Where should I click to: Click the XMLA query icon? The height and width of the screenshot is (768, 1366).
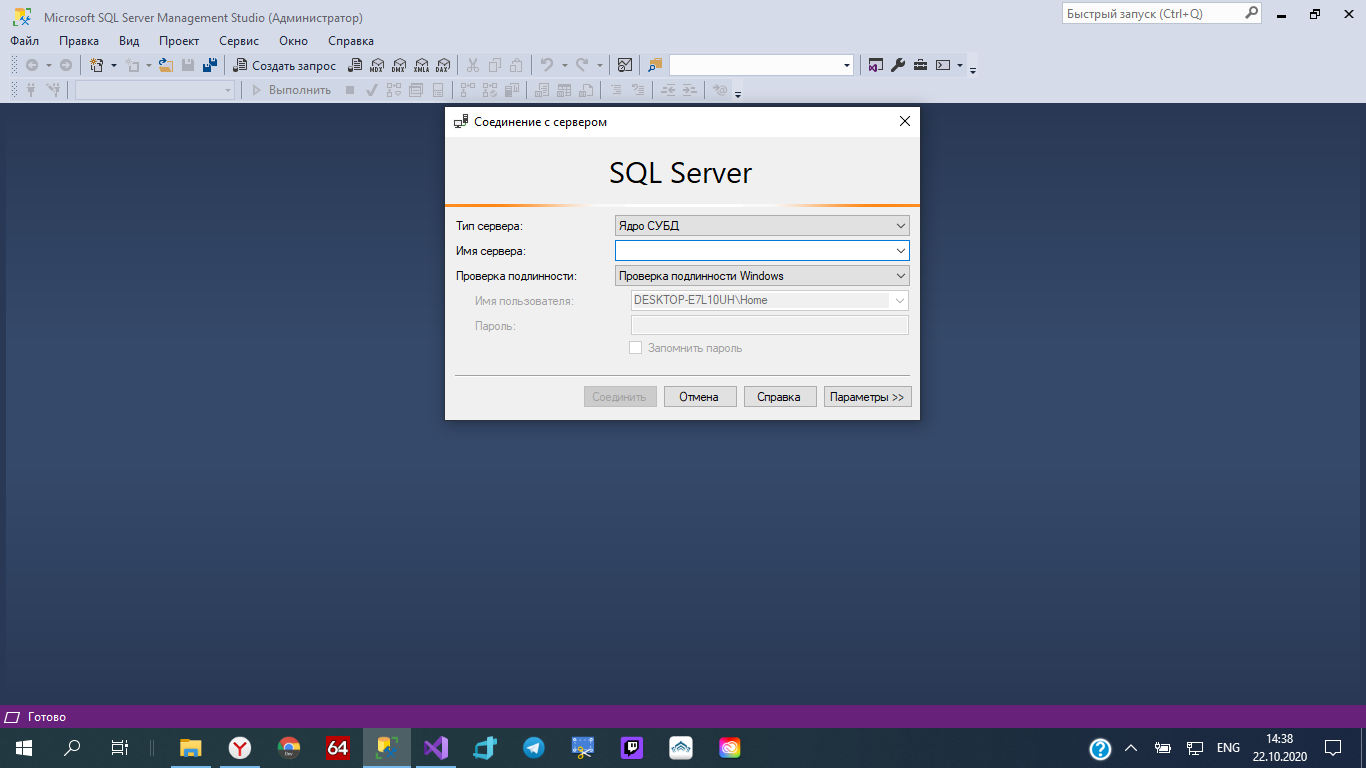tap(421, 65)
